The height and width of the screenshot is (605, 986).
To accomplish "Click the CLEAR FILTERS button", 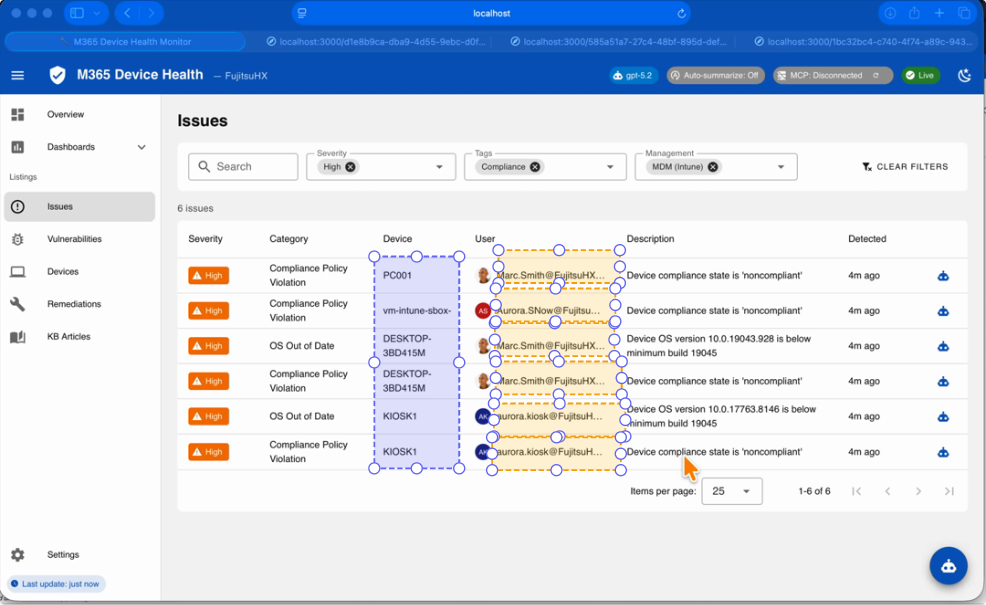I will click(904, 167).
